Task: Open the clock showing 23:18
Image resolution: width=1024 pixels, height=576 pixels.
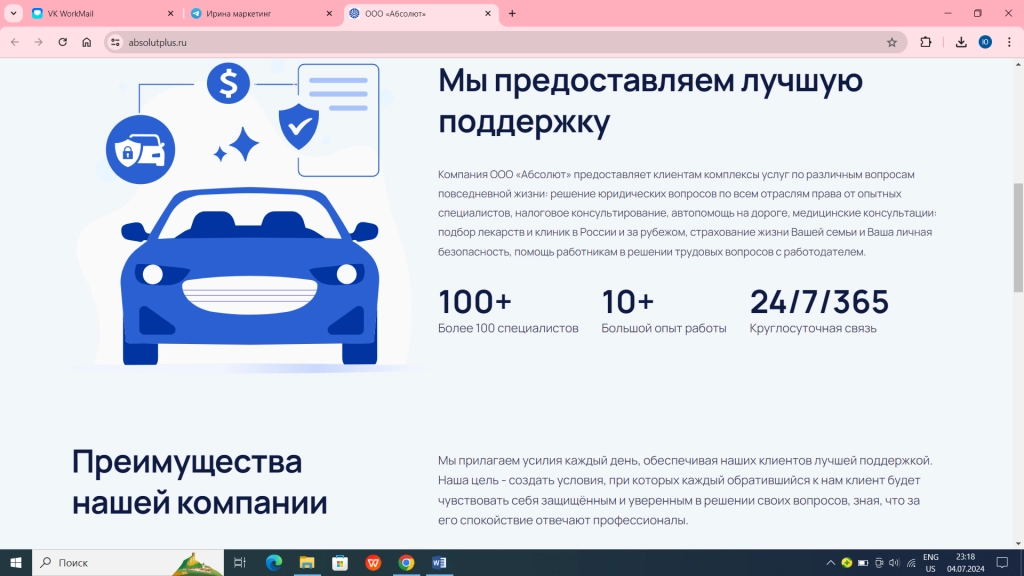Action: [x=965, y=563]
